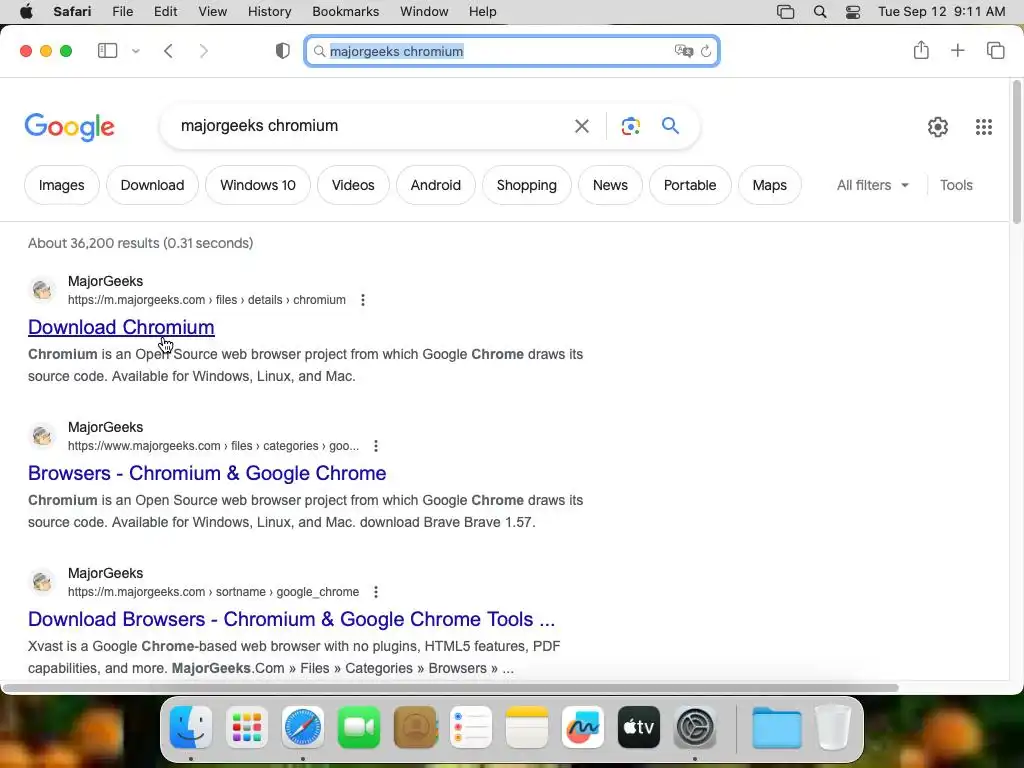1024x768 pixels.
Task: Select the Portable filter chip
Action: pos(690,185)
